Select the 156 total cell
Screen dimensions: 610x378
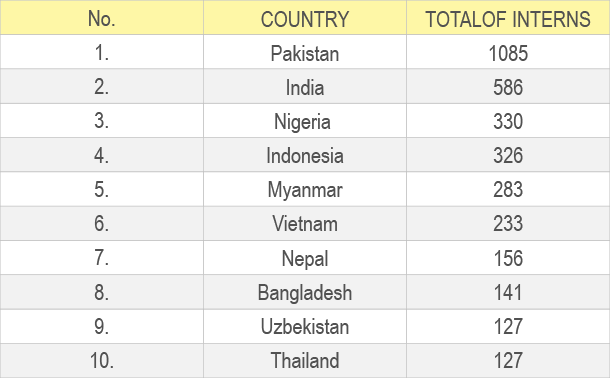(x=508, y=258)
